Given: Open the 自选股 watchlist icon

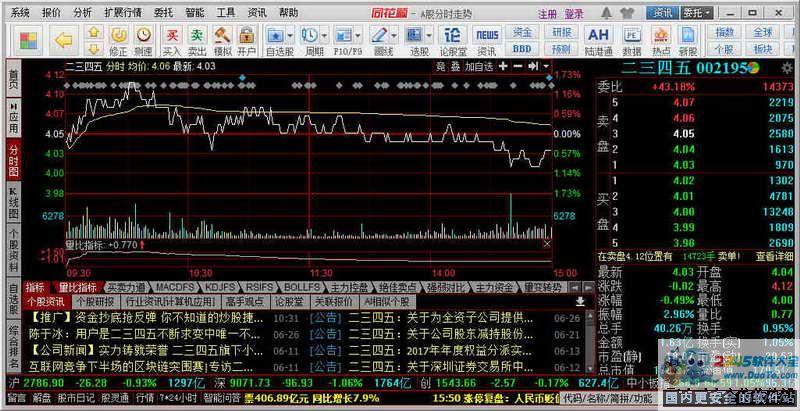Looking at the screenshot, I should pyautogui.click(x=276, y=41).
